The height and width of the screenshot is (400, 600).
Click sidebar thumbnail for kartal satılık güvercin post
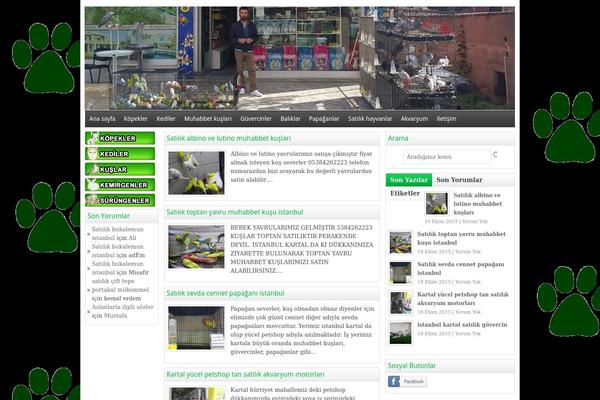click(400, 333)
